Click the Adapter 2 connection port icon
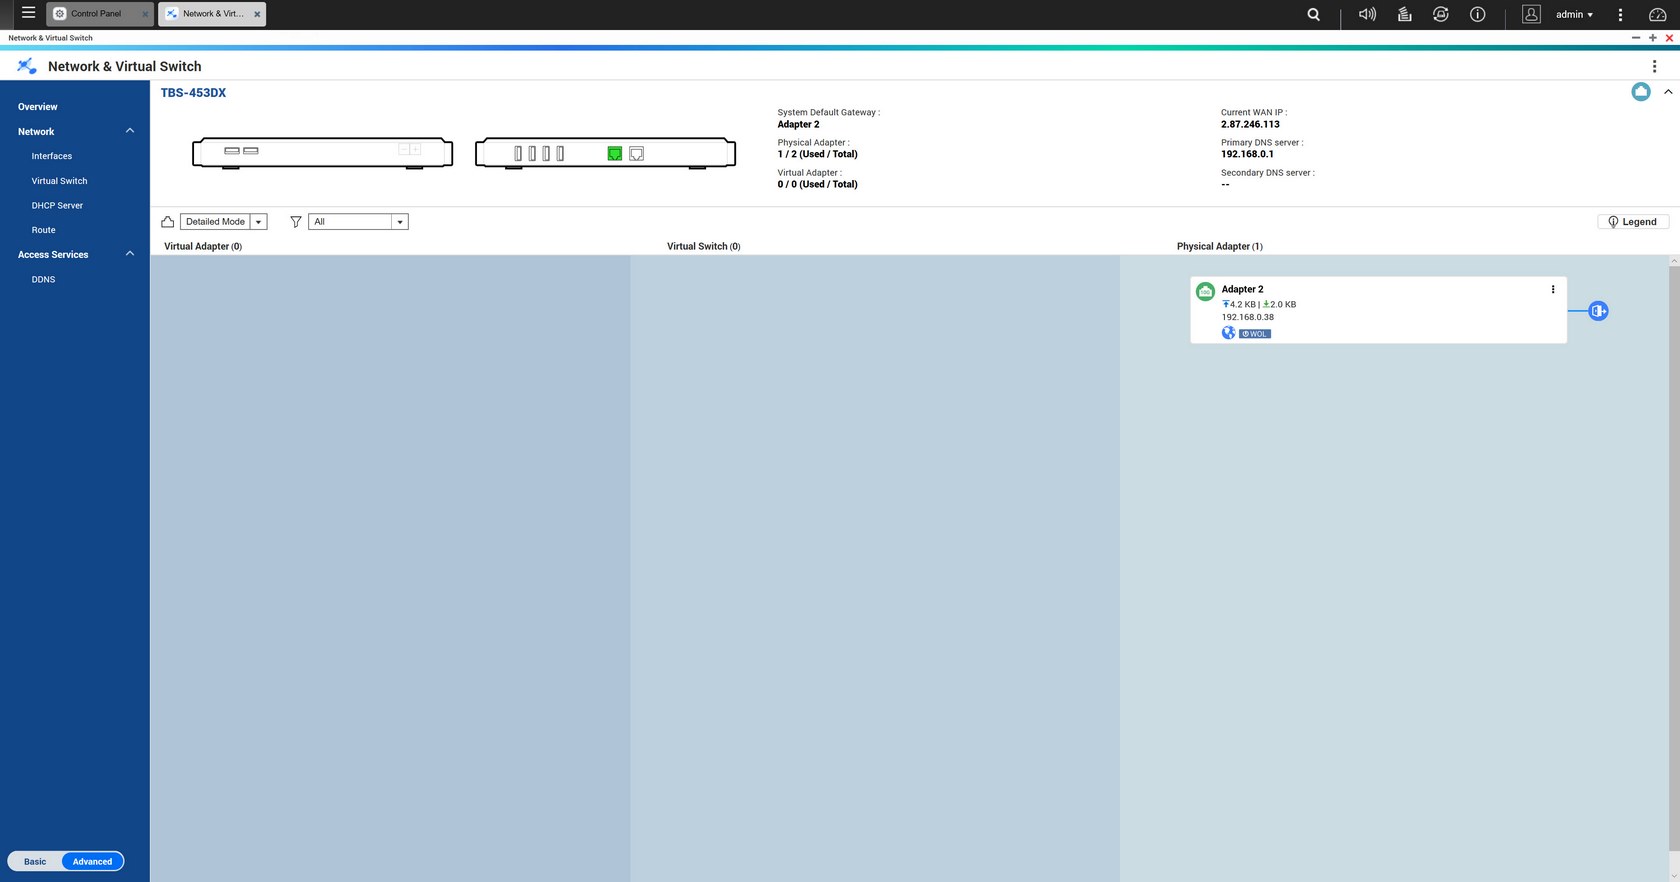Viewport: 1680px width, 882px height. (x=1598, y=311)
